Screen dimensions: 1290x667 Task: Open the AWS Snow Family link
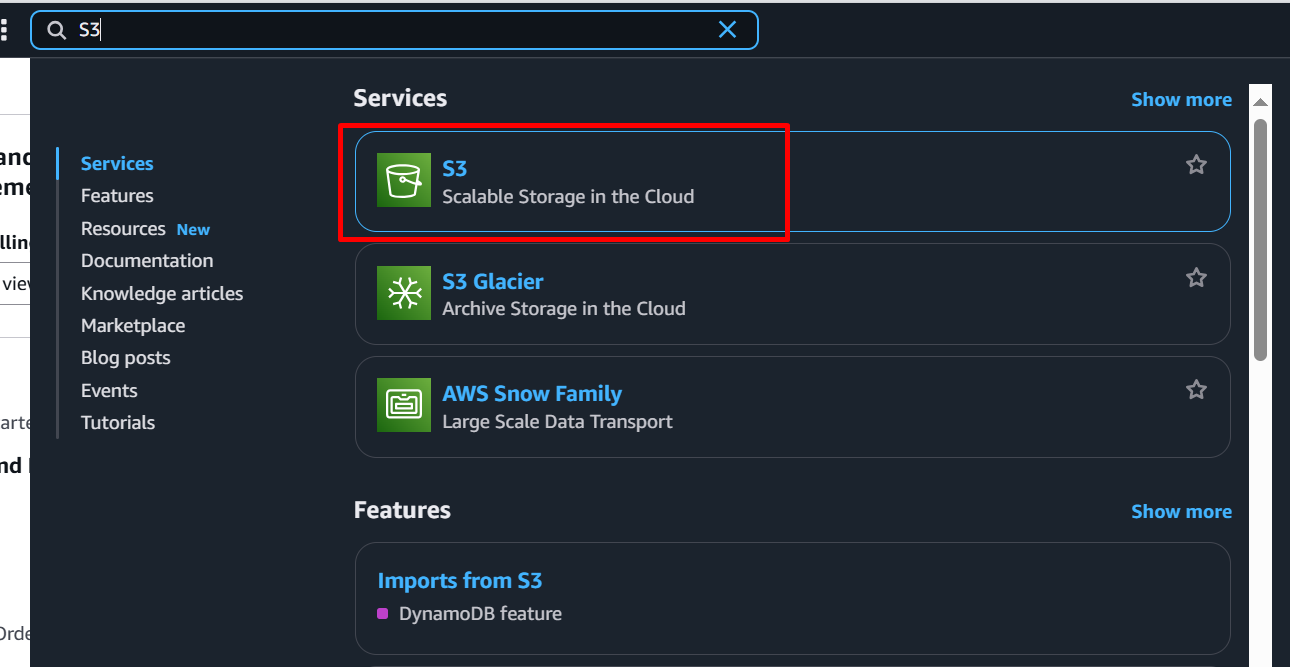[532, 394]
